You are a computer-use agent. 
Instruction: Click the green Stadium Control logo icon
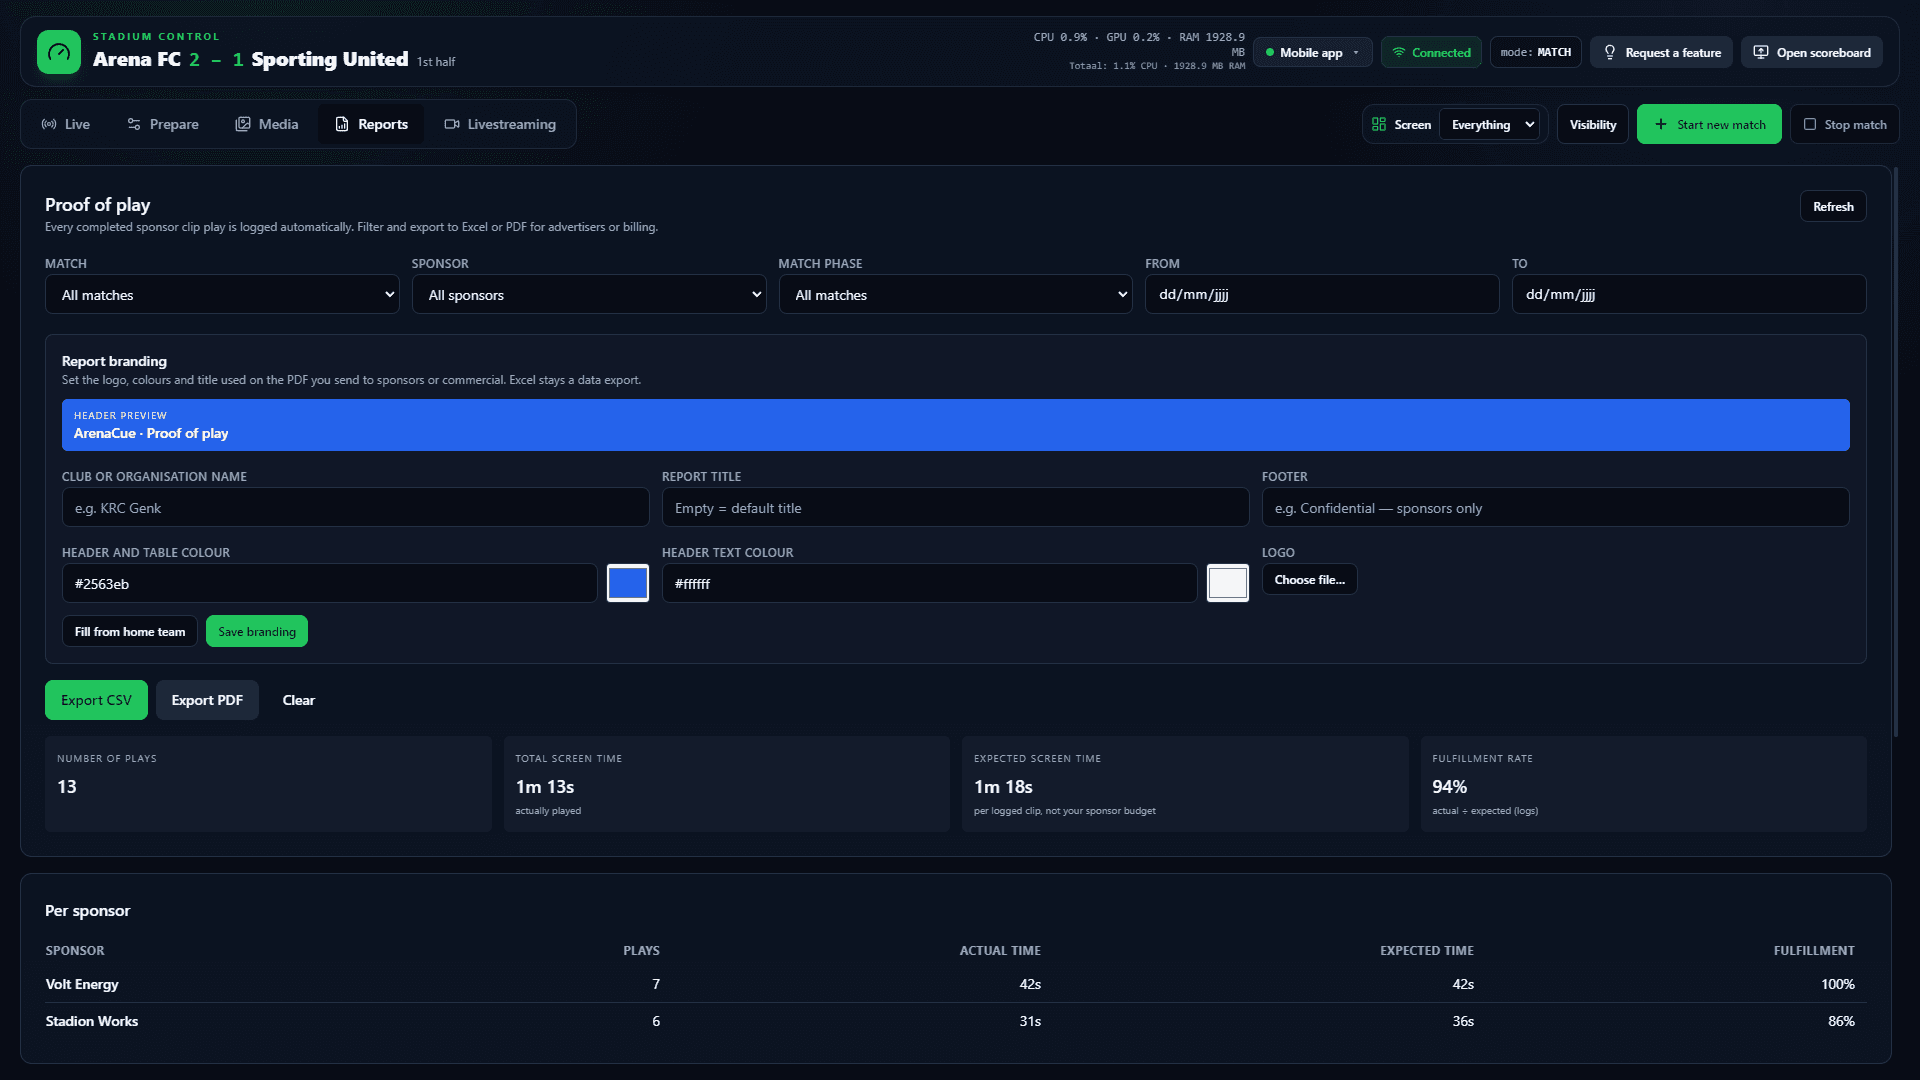tap(59, 52)
